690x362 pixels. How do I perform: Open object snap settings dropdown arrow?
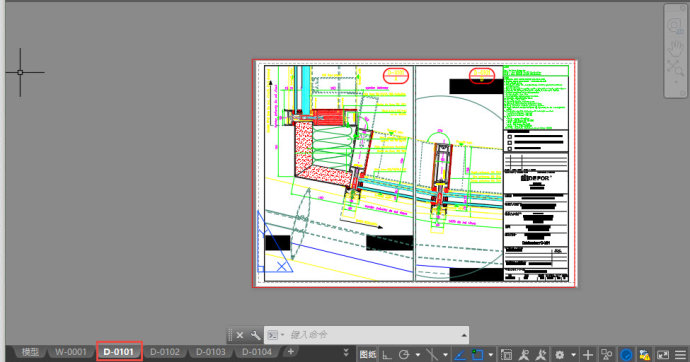click(x=491, y=355)
